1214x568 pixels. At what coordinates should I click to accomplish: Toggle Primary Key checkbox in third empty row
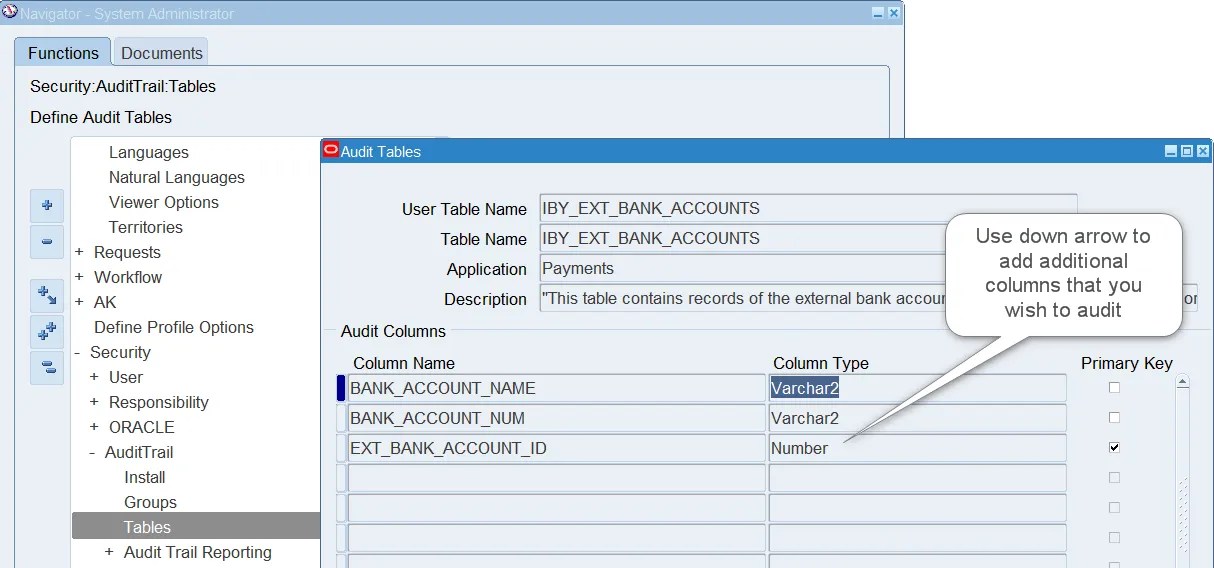pyautogui.click(x=1114, y=538)
